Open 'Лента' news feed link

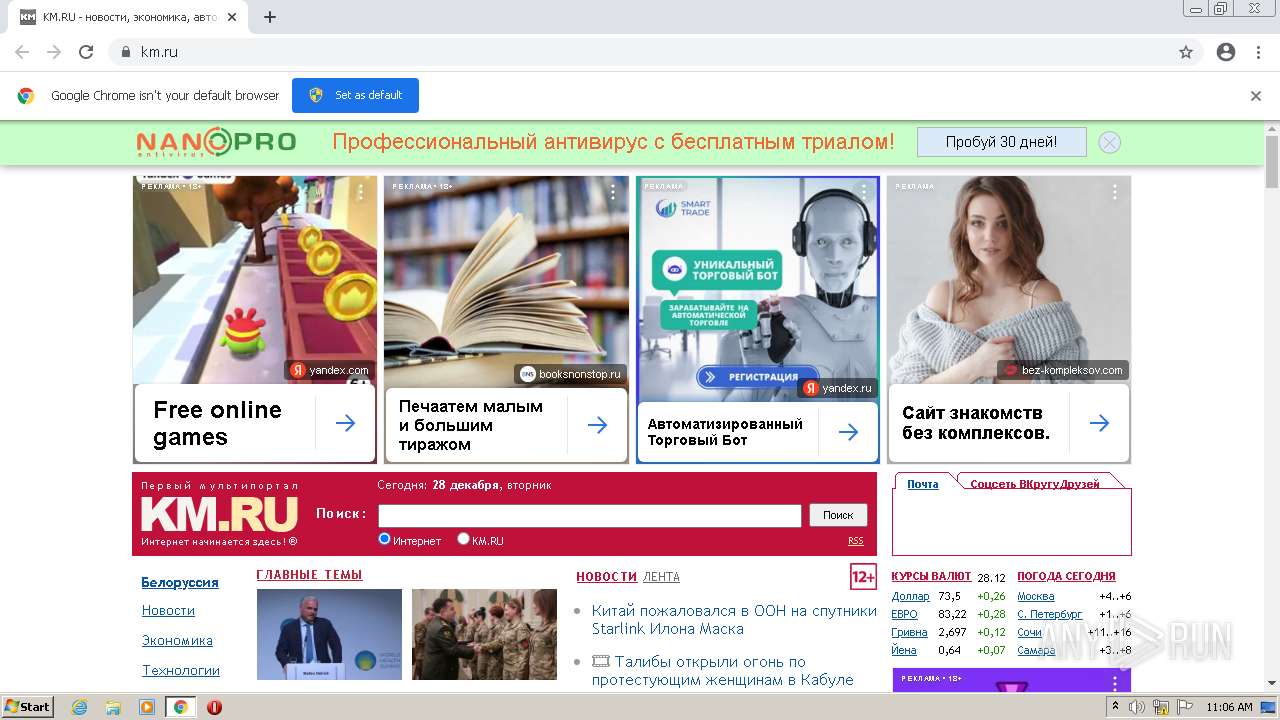tap(661, 577)
